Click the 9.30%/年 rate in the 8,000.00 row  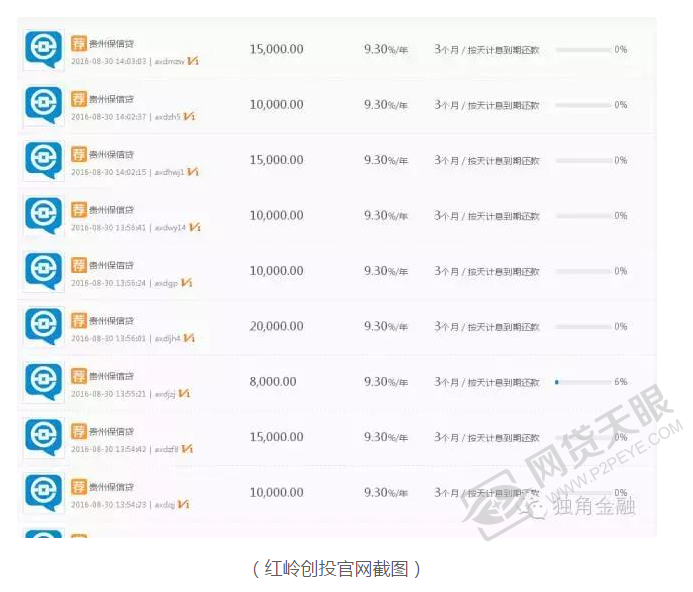click(x=386, y=382)
